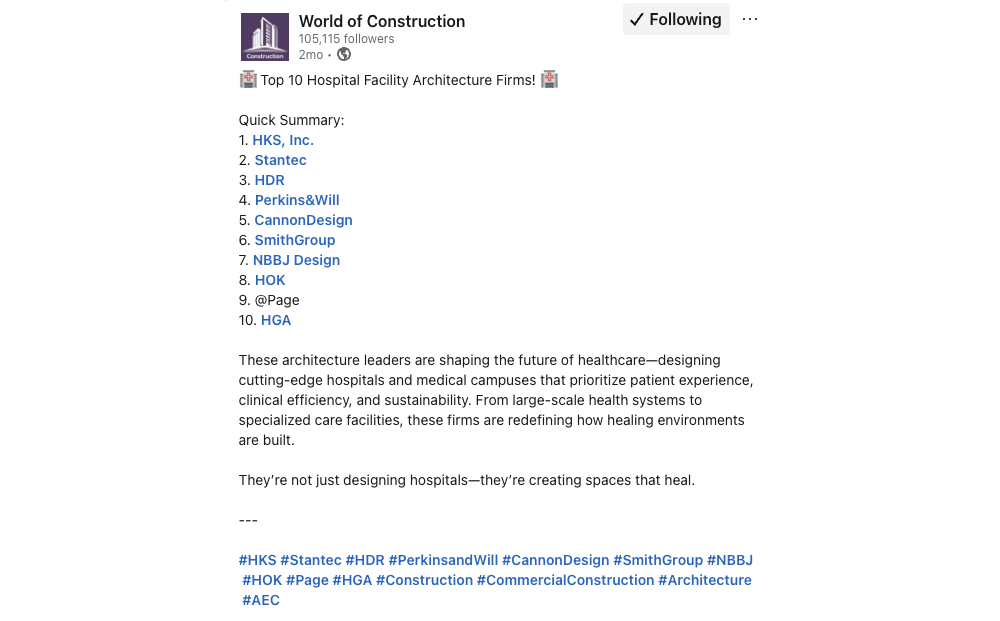This screenshot has height=621, width=1000.
Task: Toggle the Following button
Action: pyautogui.click(x=676, y=19)
